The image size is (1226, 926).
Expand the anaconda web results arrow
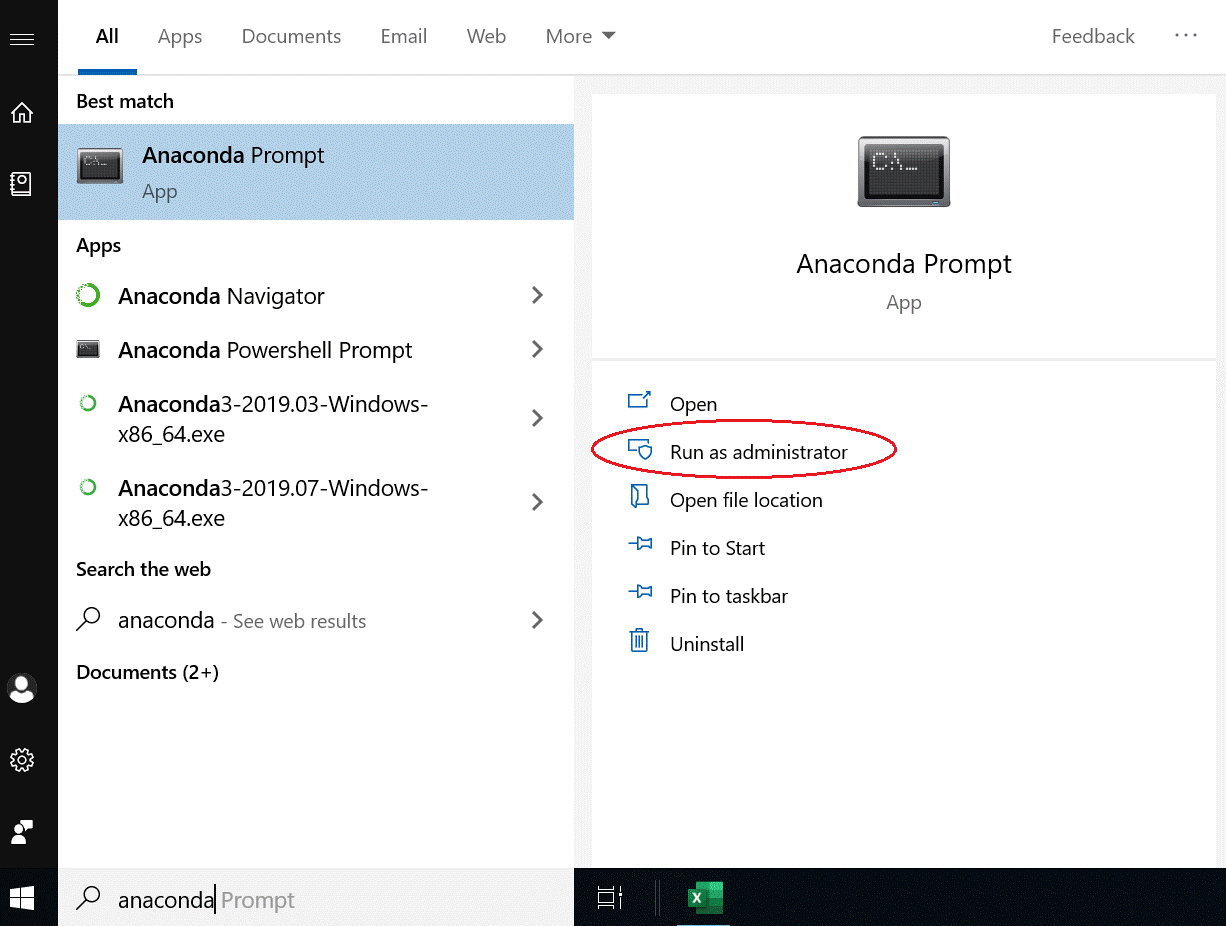pos(537,620)
